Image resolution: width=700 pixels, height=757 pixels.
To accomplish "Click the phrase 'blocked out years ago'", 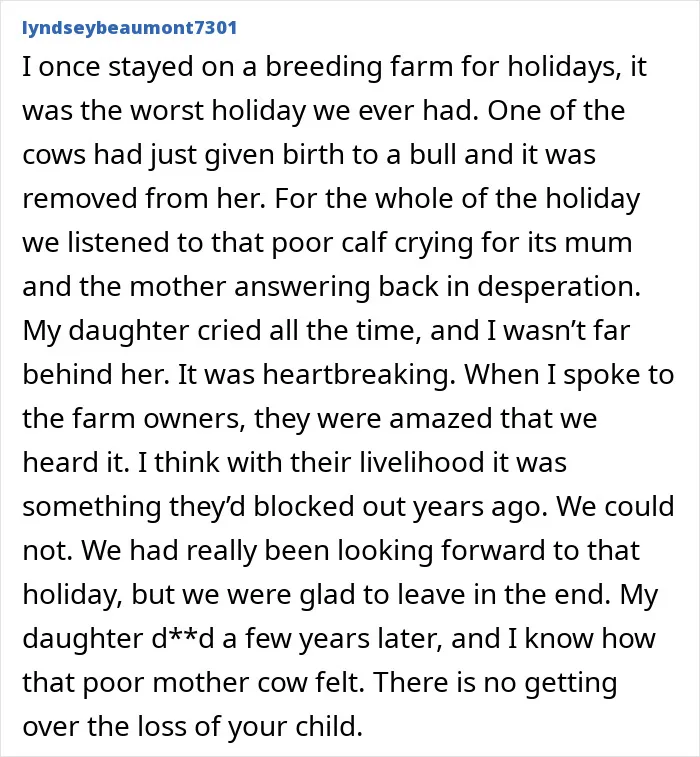I will pos(401,507).
